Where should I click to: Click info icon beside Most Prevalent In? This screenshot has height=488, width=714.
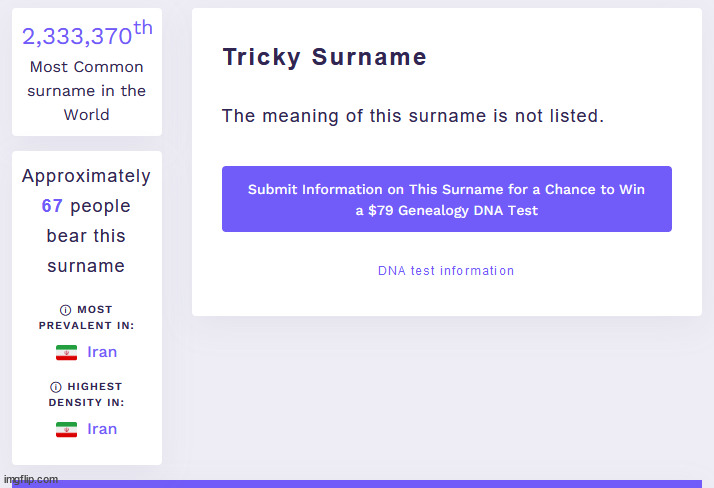click(66, 310)
